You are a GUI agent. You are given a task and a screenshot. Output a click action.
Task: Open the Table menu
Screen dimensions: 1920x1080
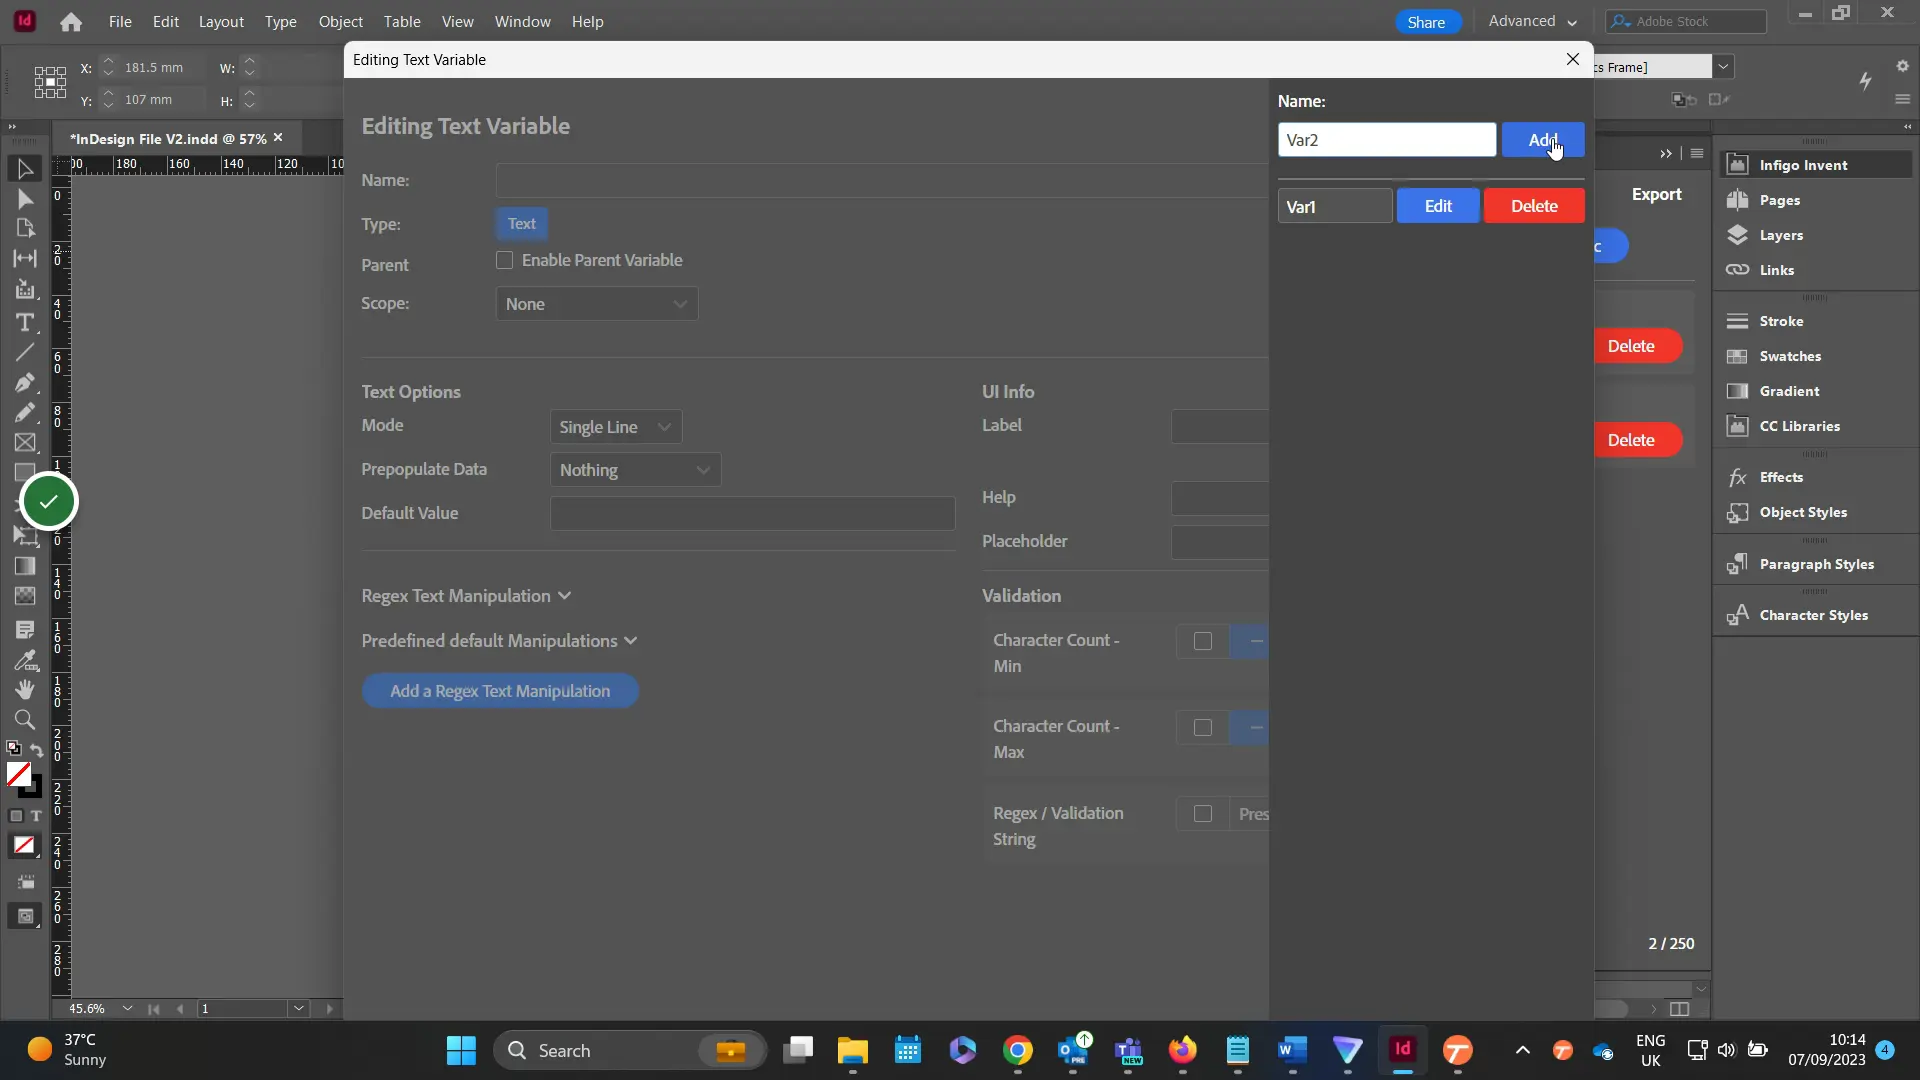402,21
